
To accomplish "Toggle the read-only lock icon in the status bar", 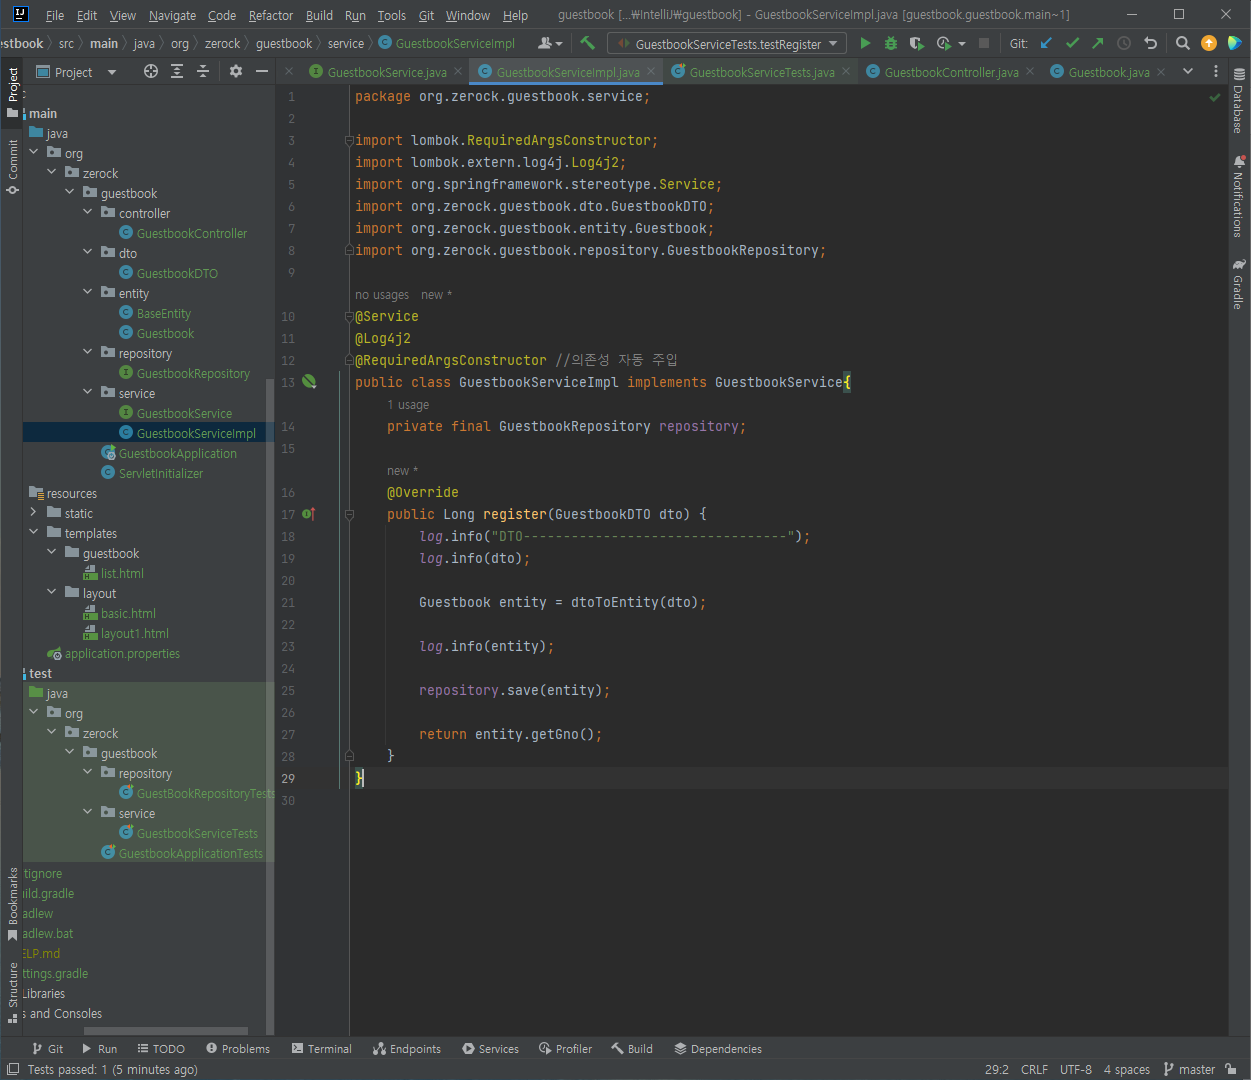I will click(1231, 1069).
